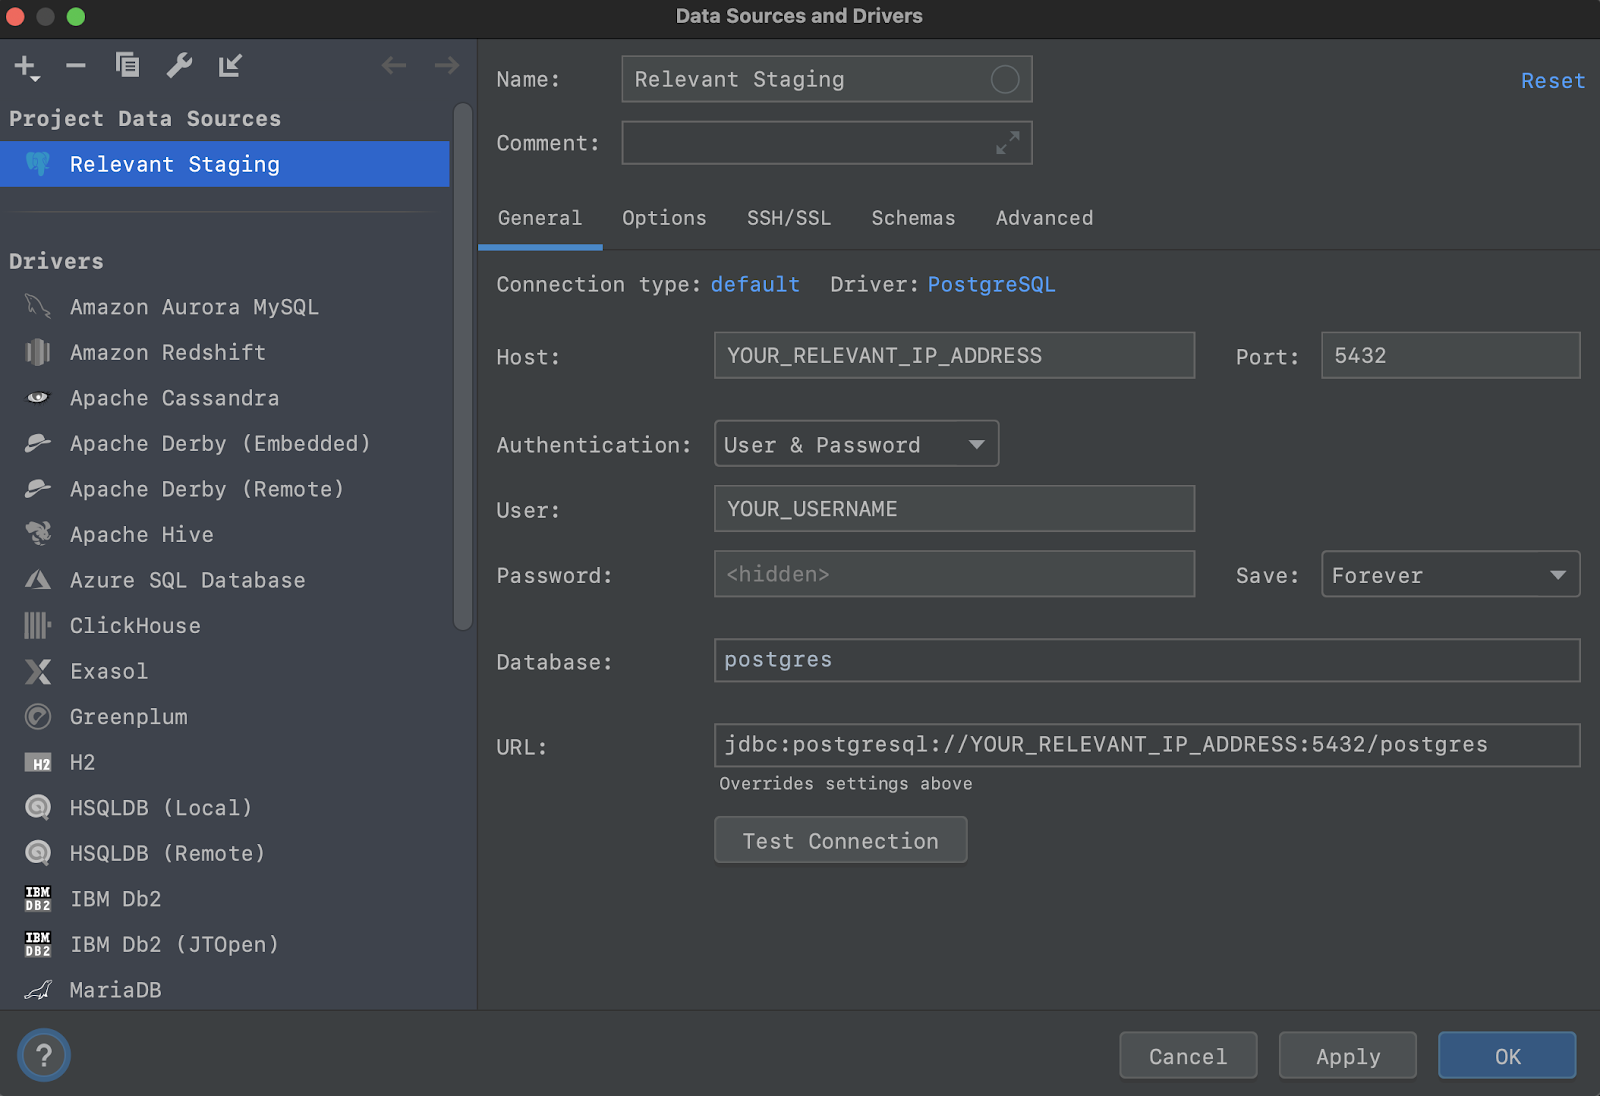Go forward with the right arrow

point(447,65)
